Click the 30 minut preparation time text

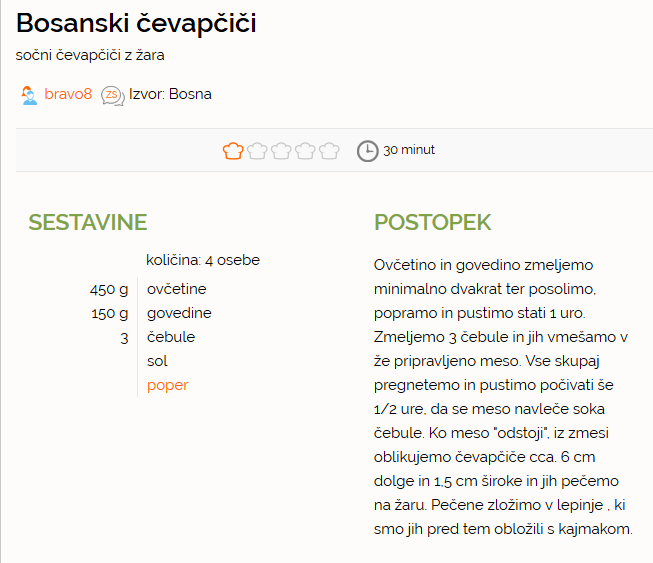409,150
